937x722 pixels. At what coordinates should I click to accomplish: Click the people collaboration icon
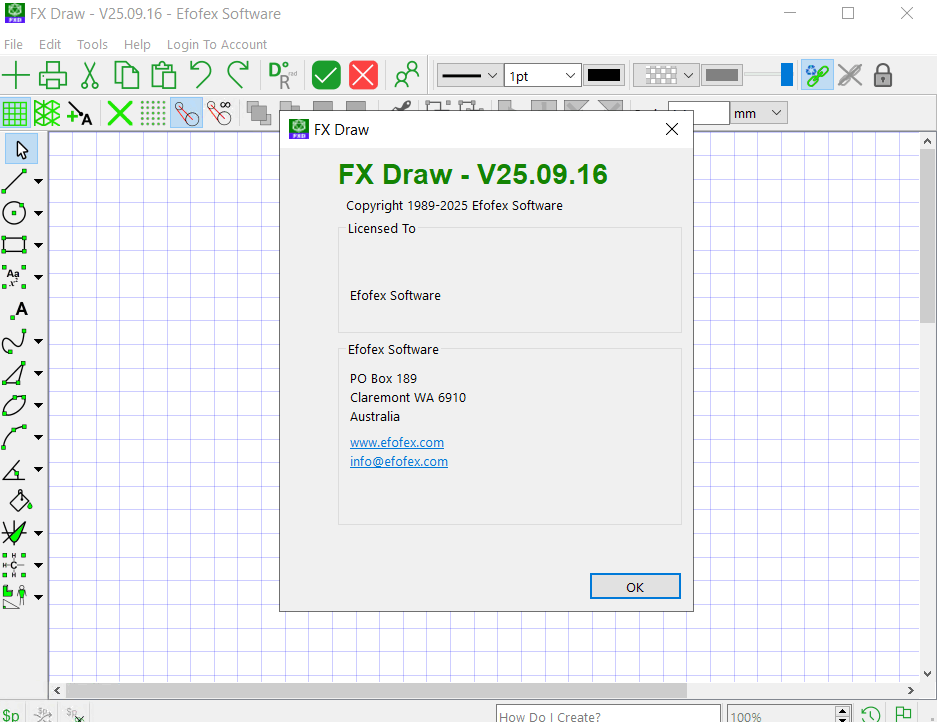[407, 75]
